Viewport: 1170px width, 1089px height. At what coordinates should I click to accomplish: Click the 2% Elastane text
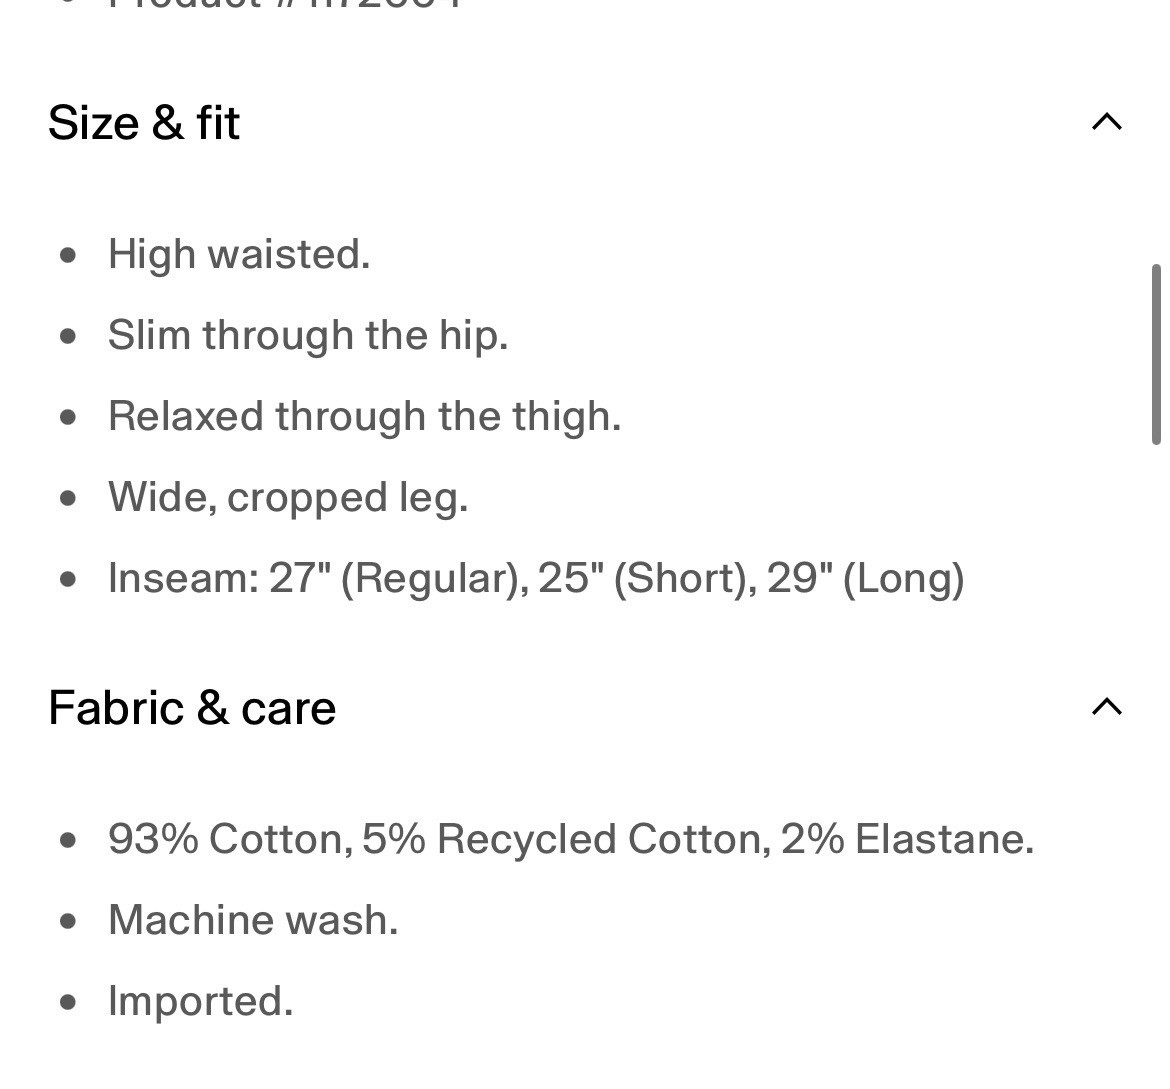point(907,839)
